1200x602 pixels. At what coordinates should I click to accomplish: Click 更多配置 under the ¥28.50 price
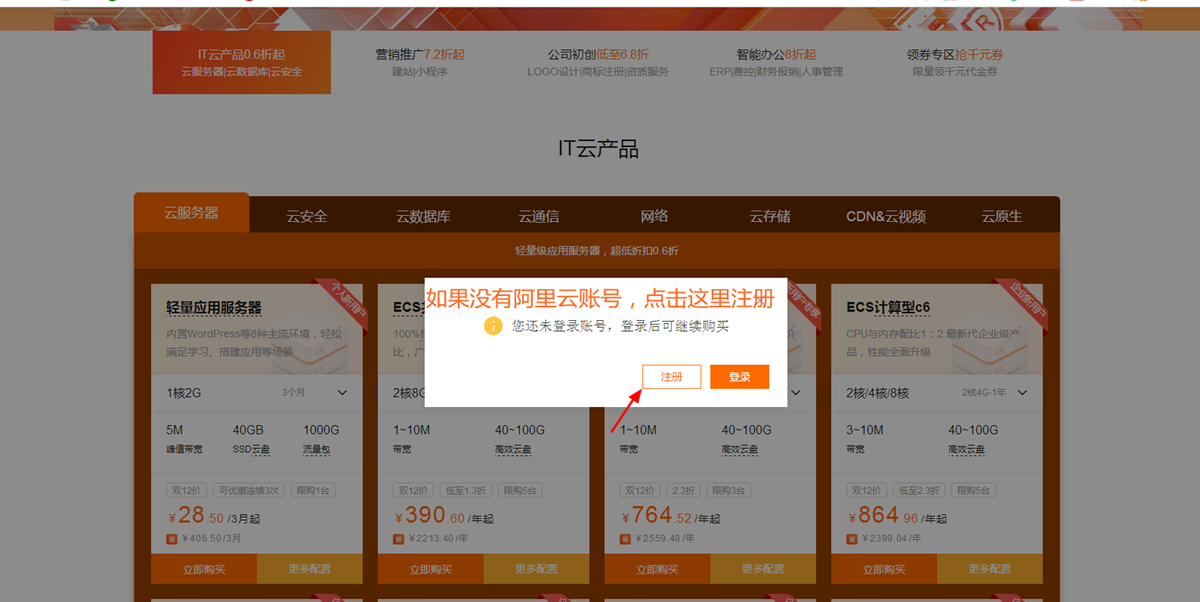[310, 569]
